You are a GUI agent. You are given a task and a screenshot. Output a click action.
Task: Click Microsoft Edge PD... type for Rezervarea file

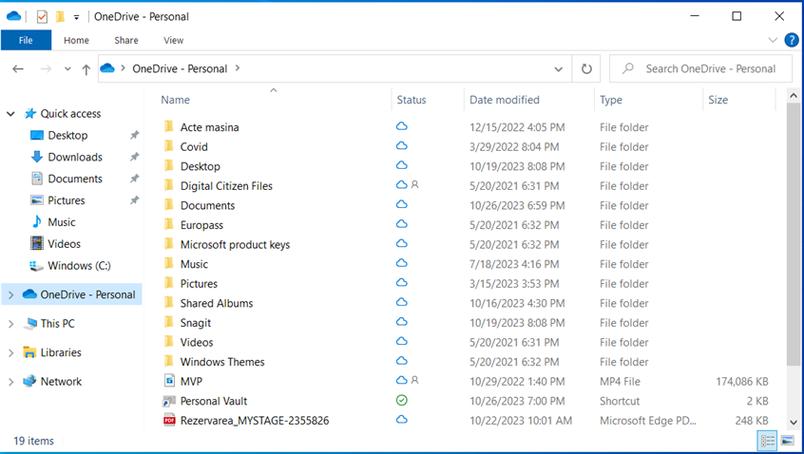(x=648, y=421)
